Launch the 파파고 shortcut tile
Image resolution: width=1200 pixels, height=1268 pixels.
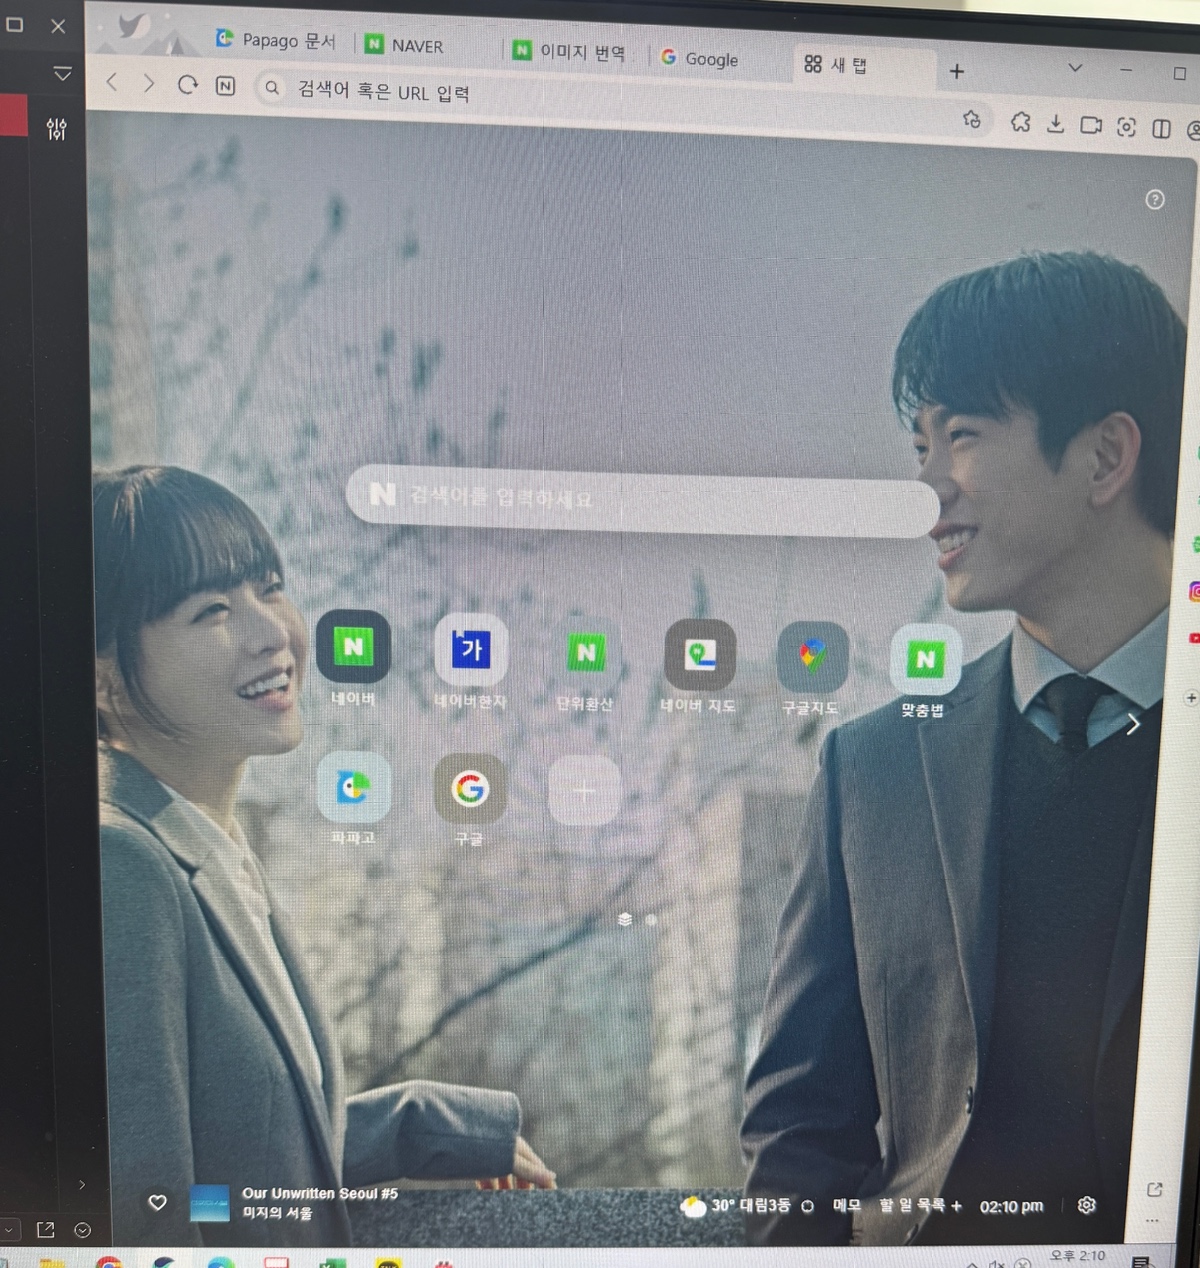coord(353,788)
